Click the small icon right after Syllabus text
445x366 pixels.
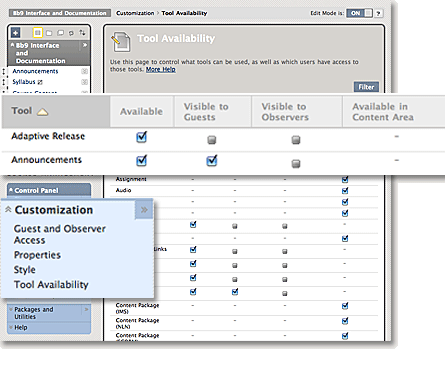pos(40,82)
